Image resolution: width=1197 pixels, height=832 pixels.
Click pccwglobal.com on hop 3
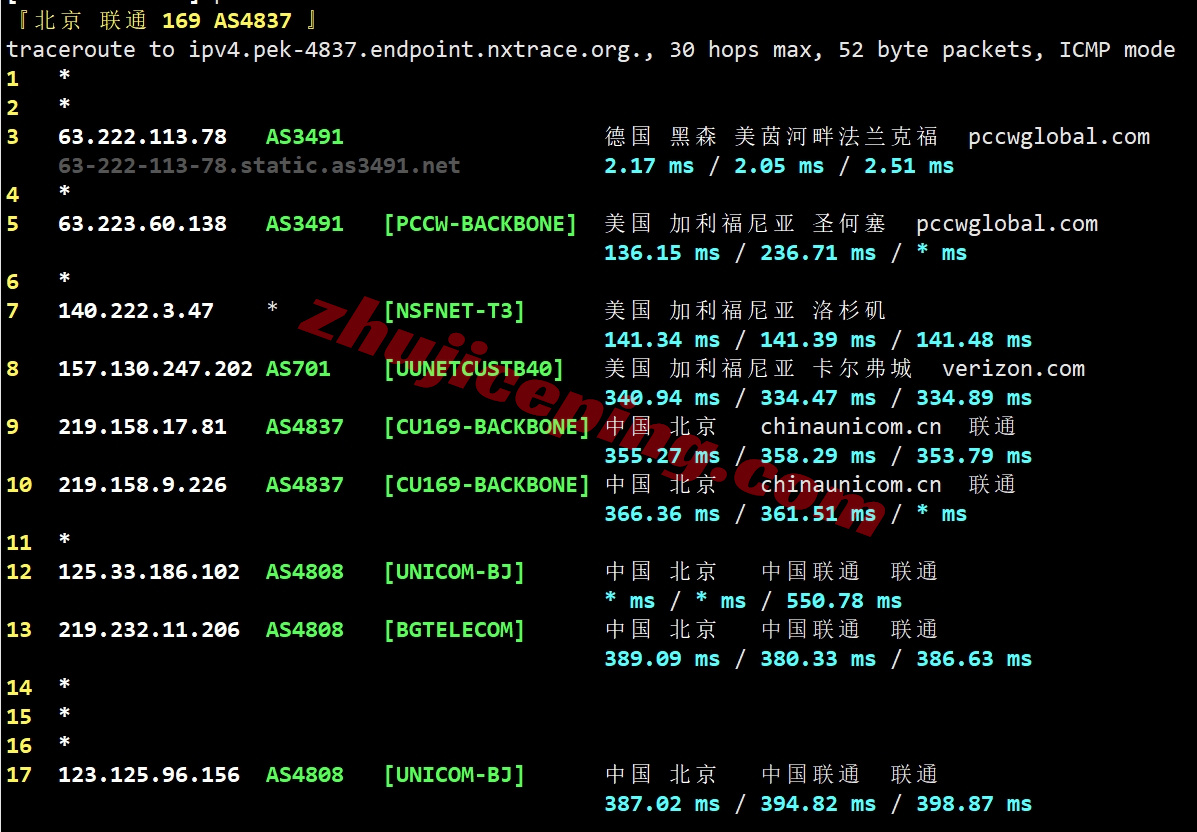click(x=1059, y=137)
